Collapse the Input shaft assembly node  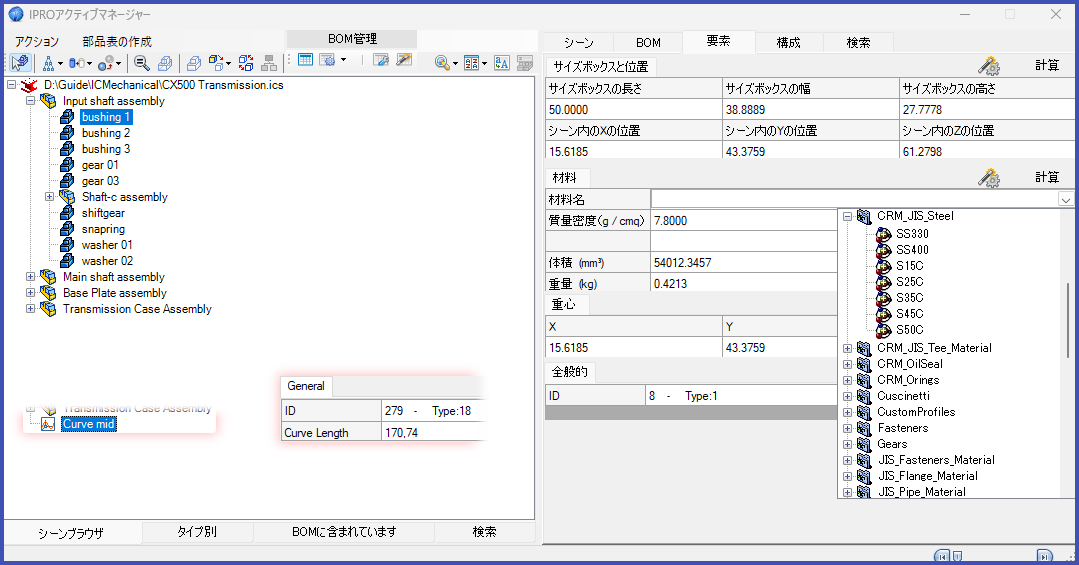30,101
